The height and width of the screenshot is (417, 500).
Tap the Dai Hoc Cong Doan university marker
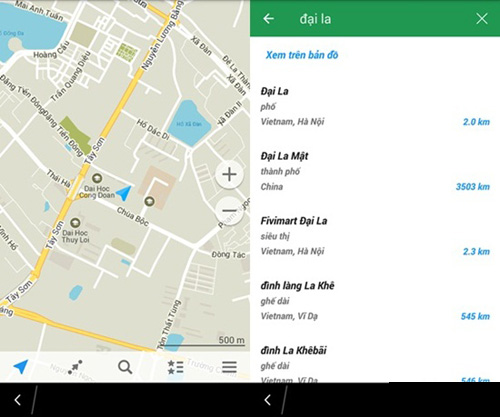[97, 178]
